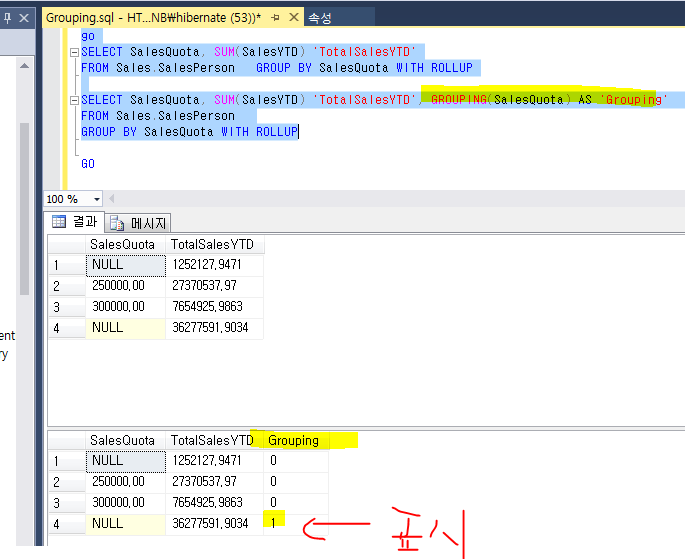This screenshot has height=559, width=685.
Task: Select 1252127,9471 cell in first grid
Action: point(214,265)
